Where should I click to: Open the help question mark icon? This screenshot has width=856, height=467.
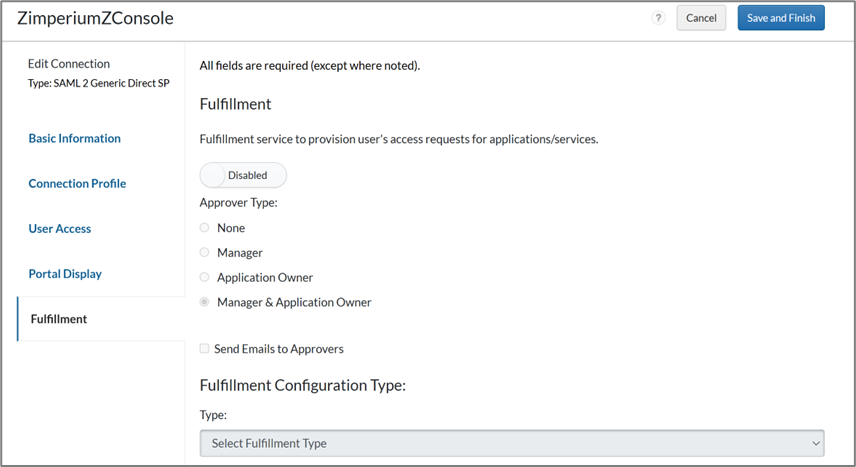click(658, 18)
